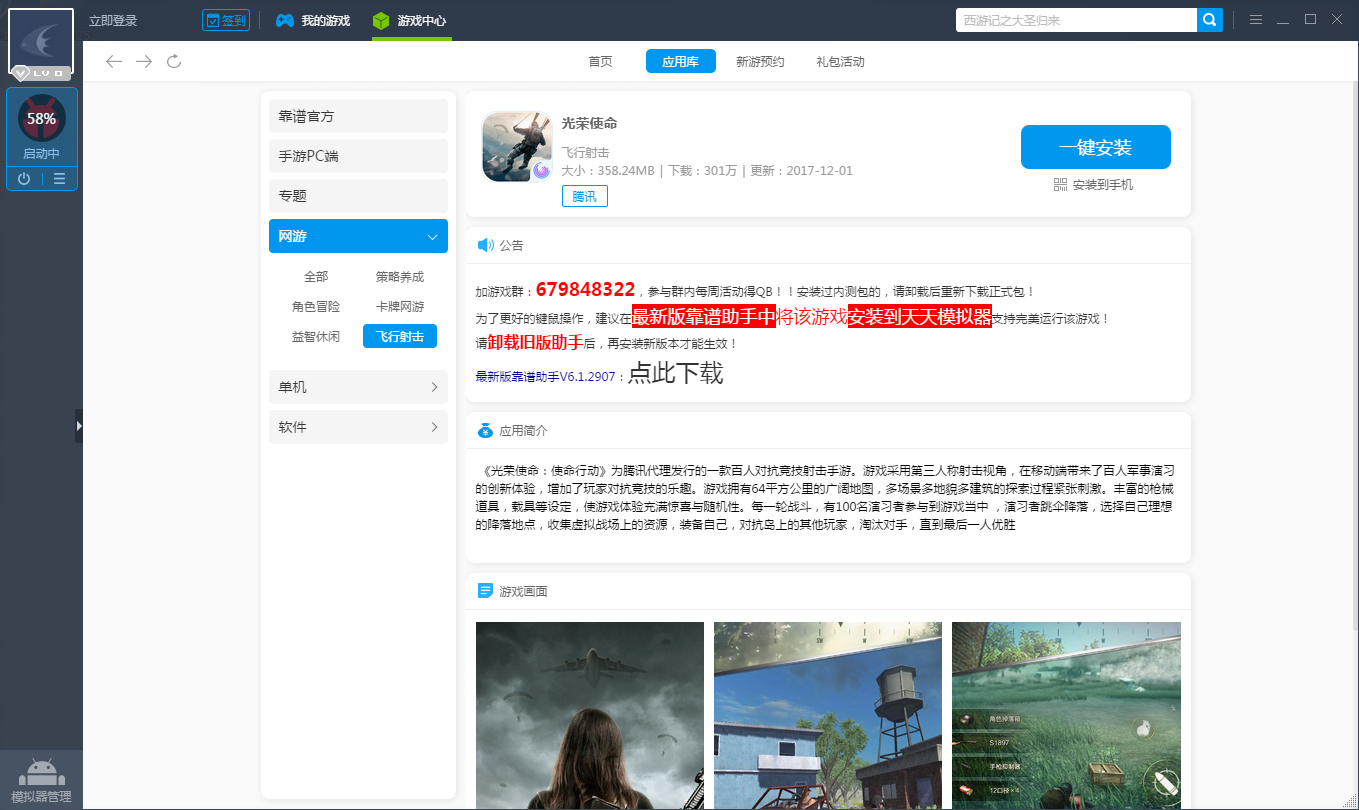Screen dimensions: 1359x810
Task: Open the hamburger main menu icon
Action: (1256, 20)
